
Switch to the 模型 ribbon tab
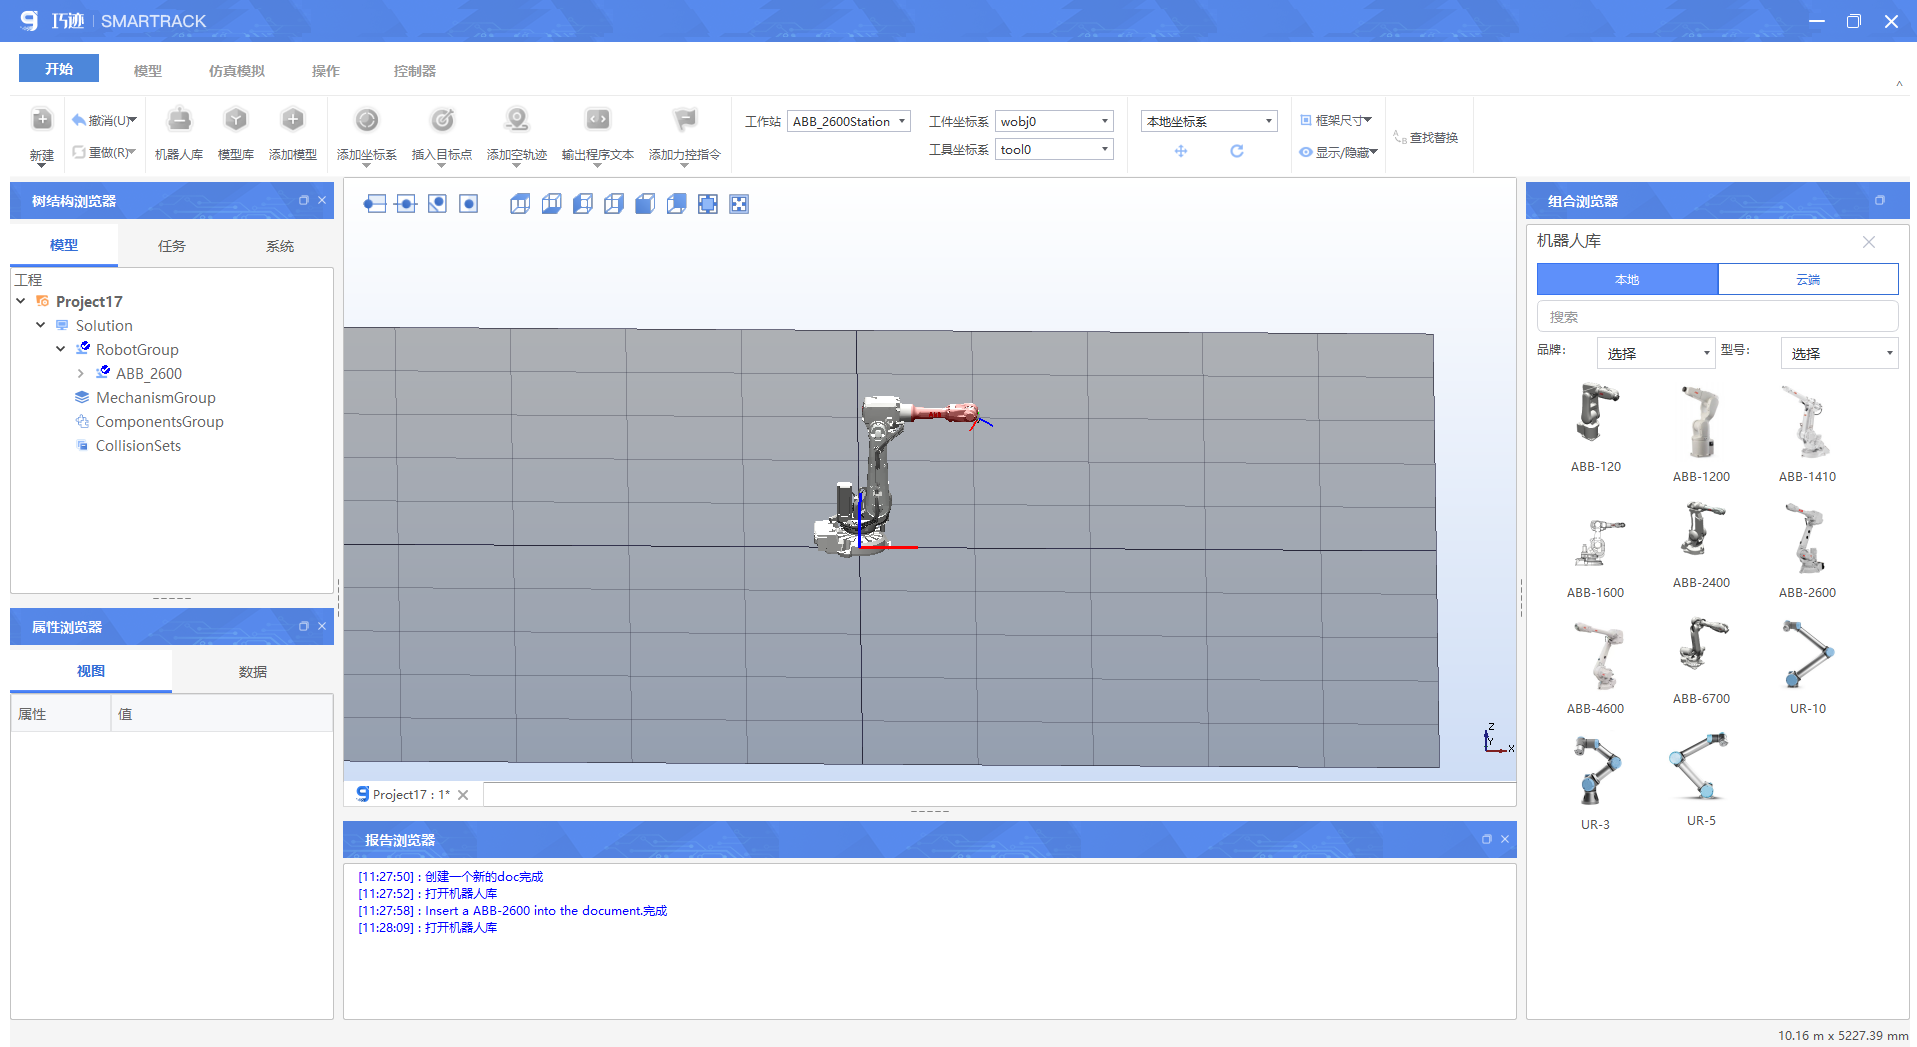[x=148, y=71]
